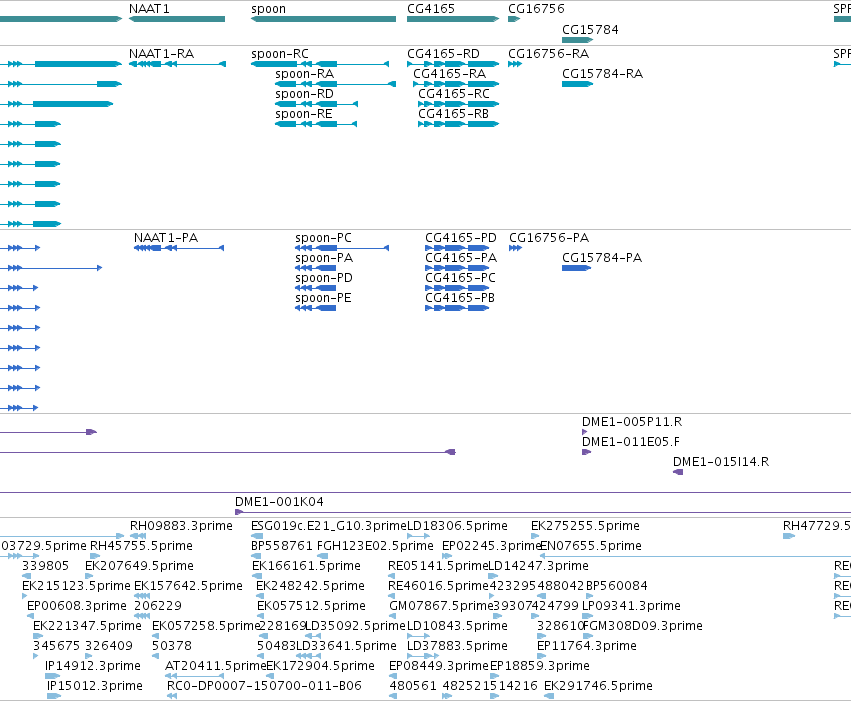
Task: Select the EN07655.5prime EST
Action: [x=695, y=556]
